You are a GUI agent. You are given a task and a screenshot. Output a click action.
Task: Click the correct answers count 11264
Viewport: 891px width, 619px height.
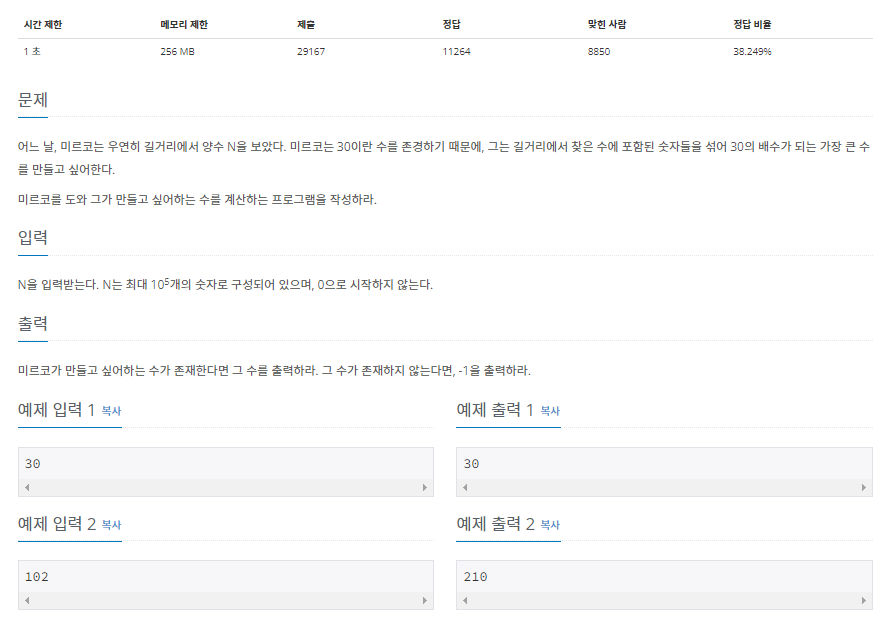click(x=456, y=52)
